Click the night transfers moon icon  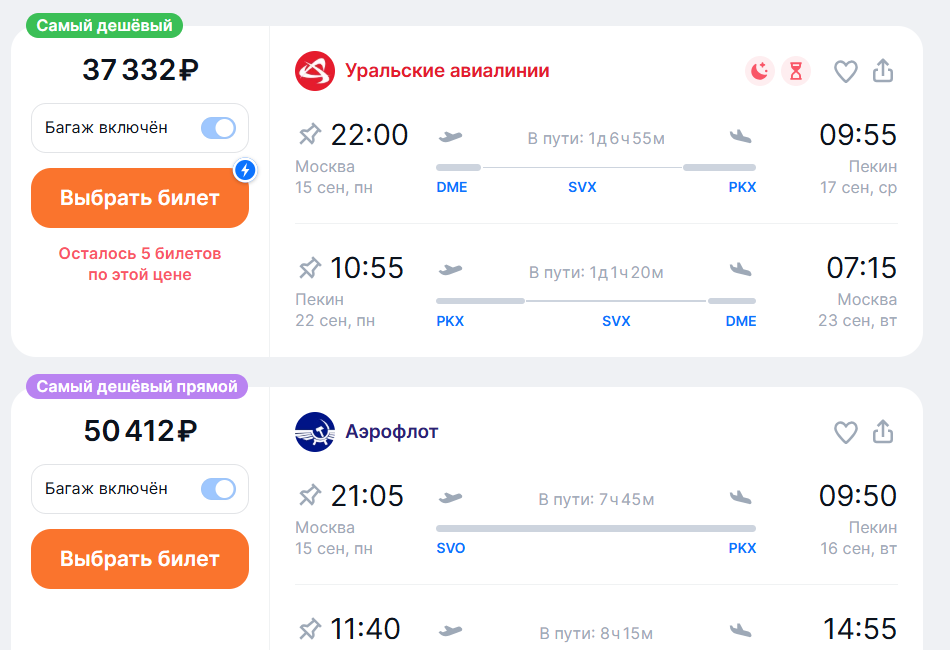[x=760, y=71]
